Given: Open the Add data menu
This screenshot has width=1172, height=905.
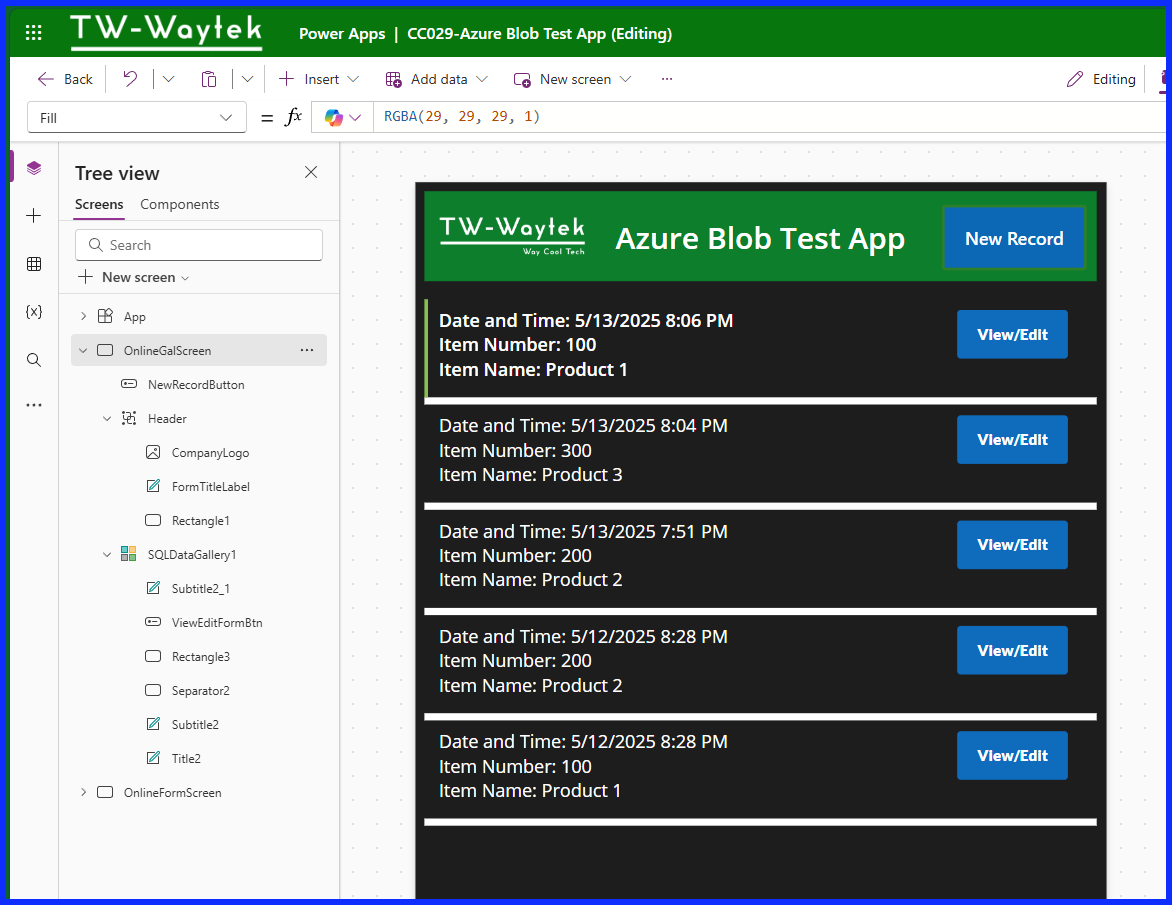Looking at the screenshot, I should click(436, 78).
